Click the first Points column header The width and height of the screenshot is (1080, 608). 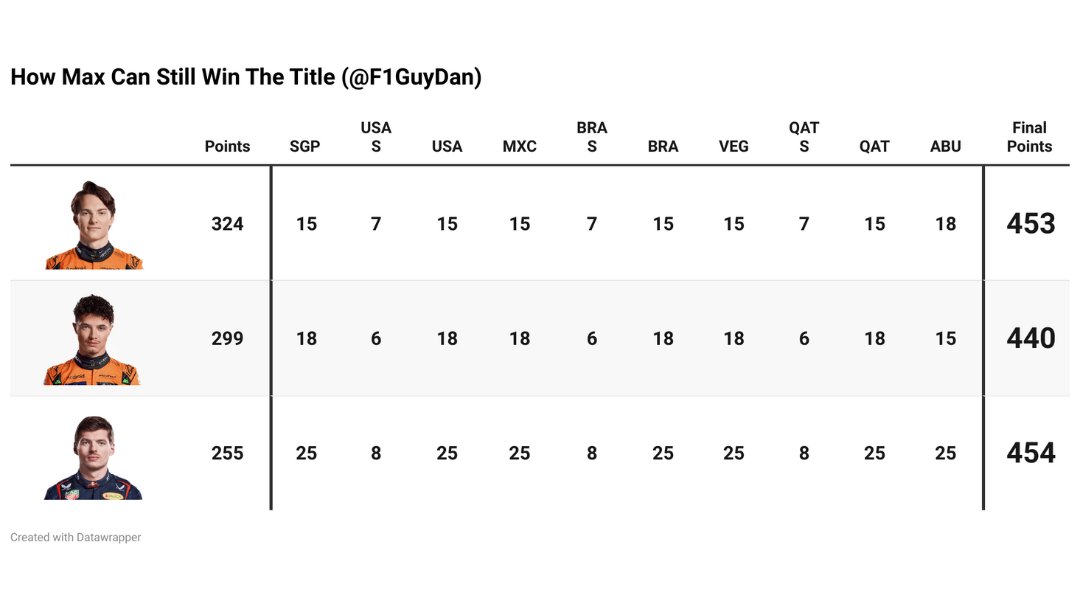tap(227, 146)
